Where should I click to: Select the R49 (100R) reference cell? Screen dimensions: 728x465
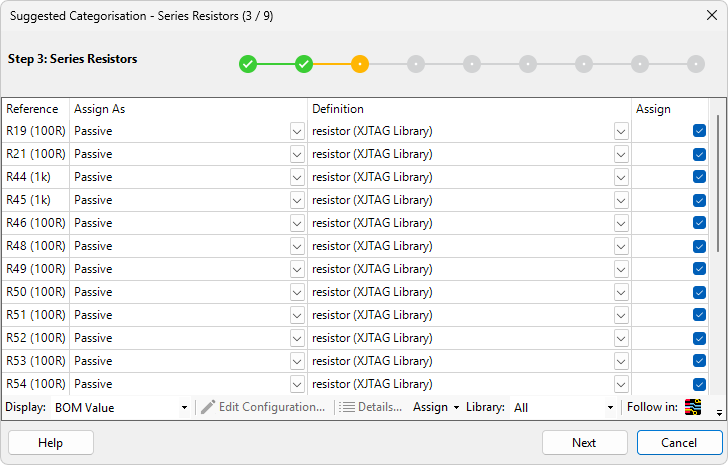pyautogui.click(x=36, y=269)
